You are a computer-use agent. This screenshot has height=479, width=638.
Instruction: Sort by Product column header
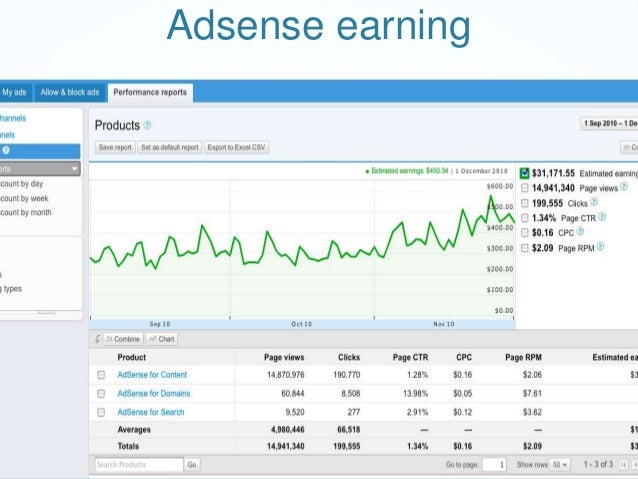pos(132,357)
